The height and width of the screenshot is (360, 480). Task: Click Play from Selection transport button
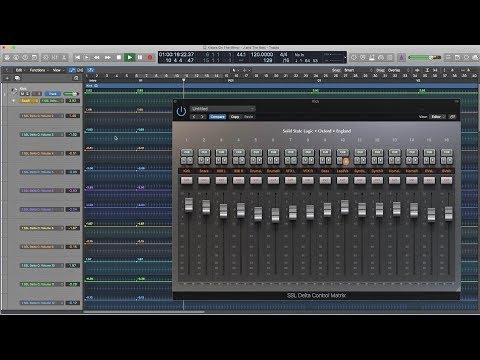point(87,57)
